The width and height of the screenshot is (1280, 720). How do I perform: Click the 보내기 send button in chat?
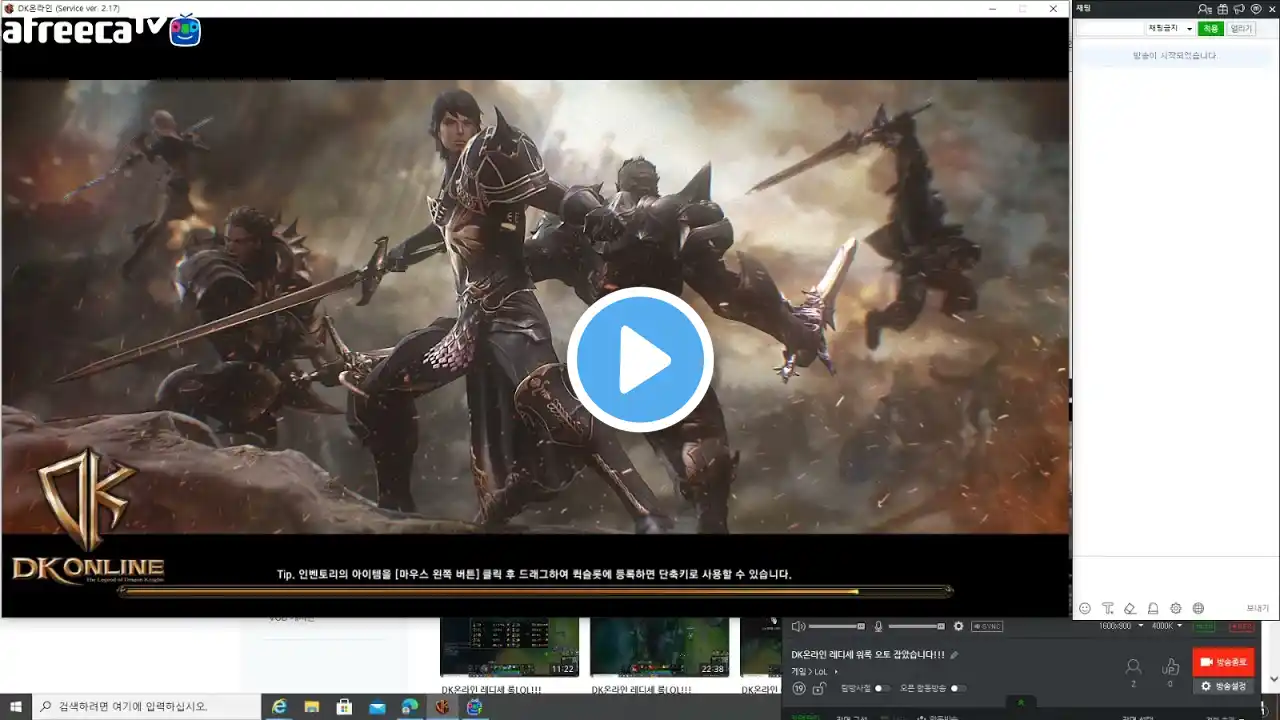coord(1257,608)
